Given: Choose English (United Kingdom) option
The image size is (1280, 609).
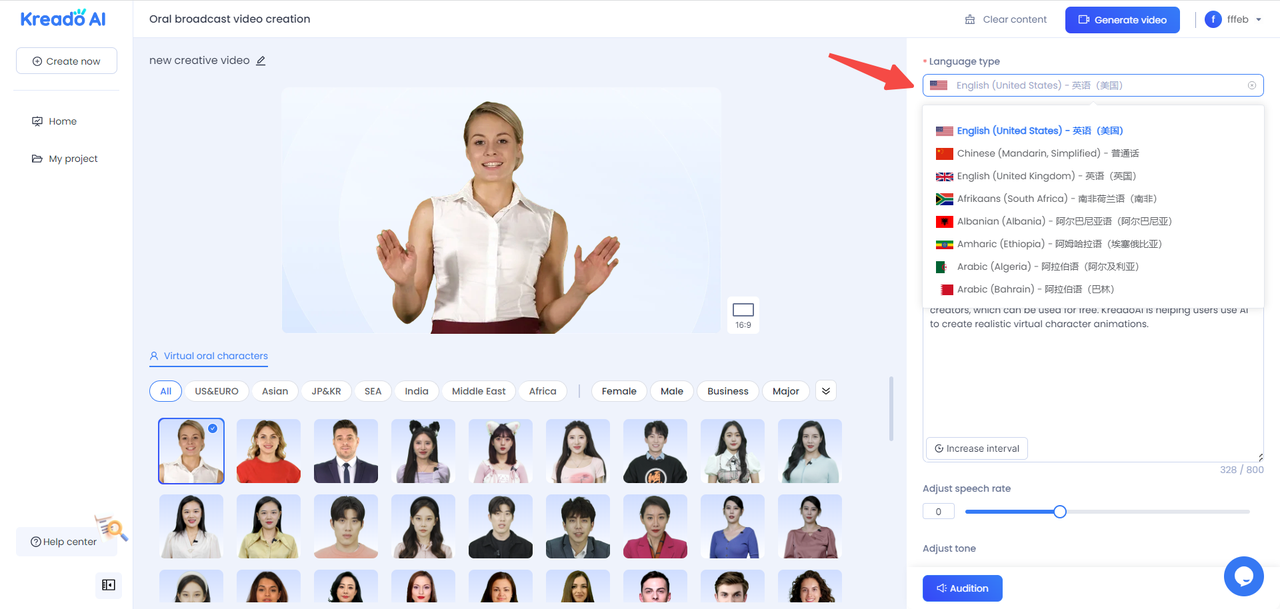Looking at the screenshot, I should pos(1093,176).
